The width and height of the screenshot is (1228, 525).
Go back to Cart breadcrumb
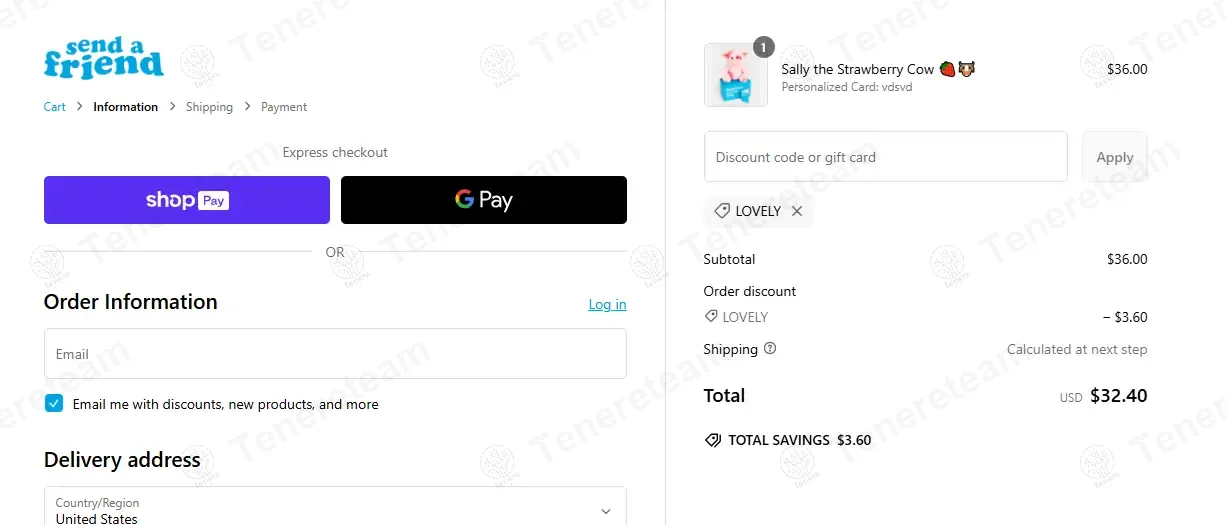click(x=55, y=107)
